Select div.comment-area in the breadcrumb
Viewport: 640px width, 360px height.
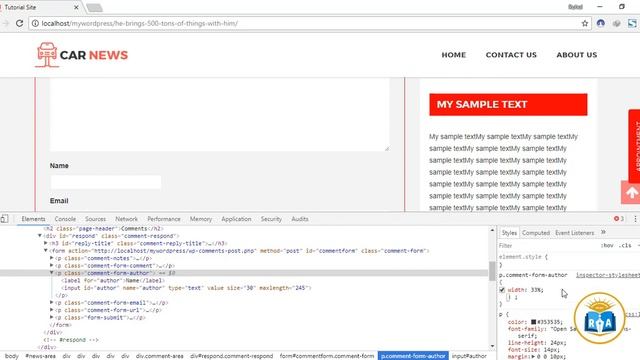point(160,356)
